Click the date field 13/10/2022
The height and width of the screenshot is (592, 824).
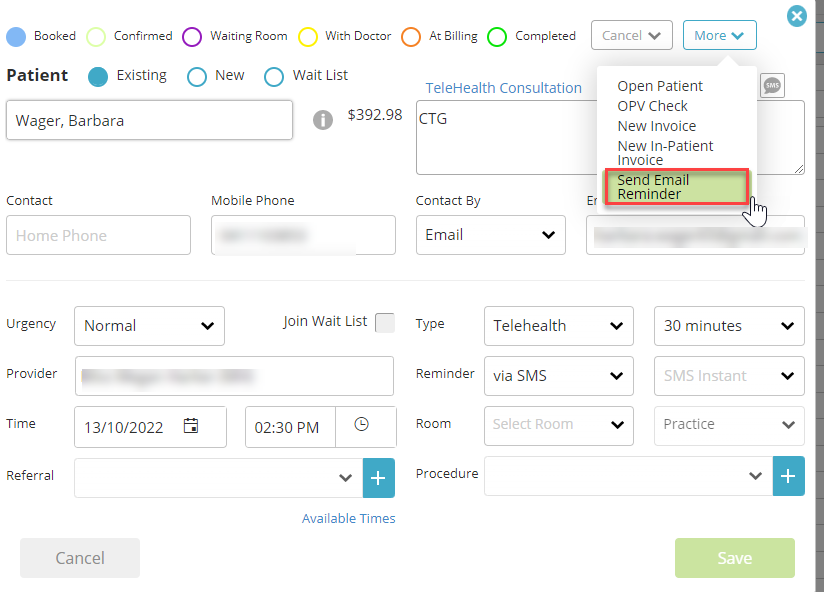tap(150, 427)
